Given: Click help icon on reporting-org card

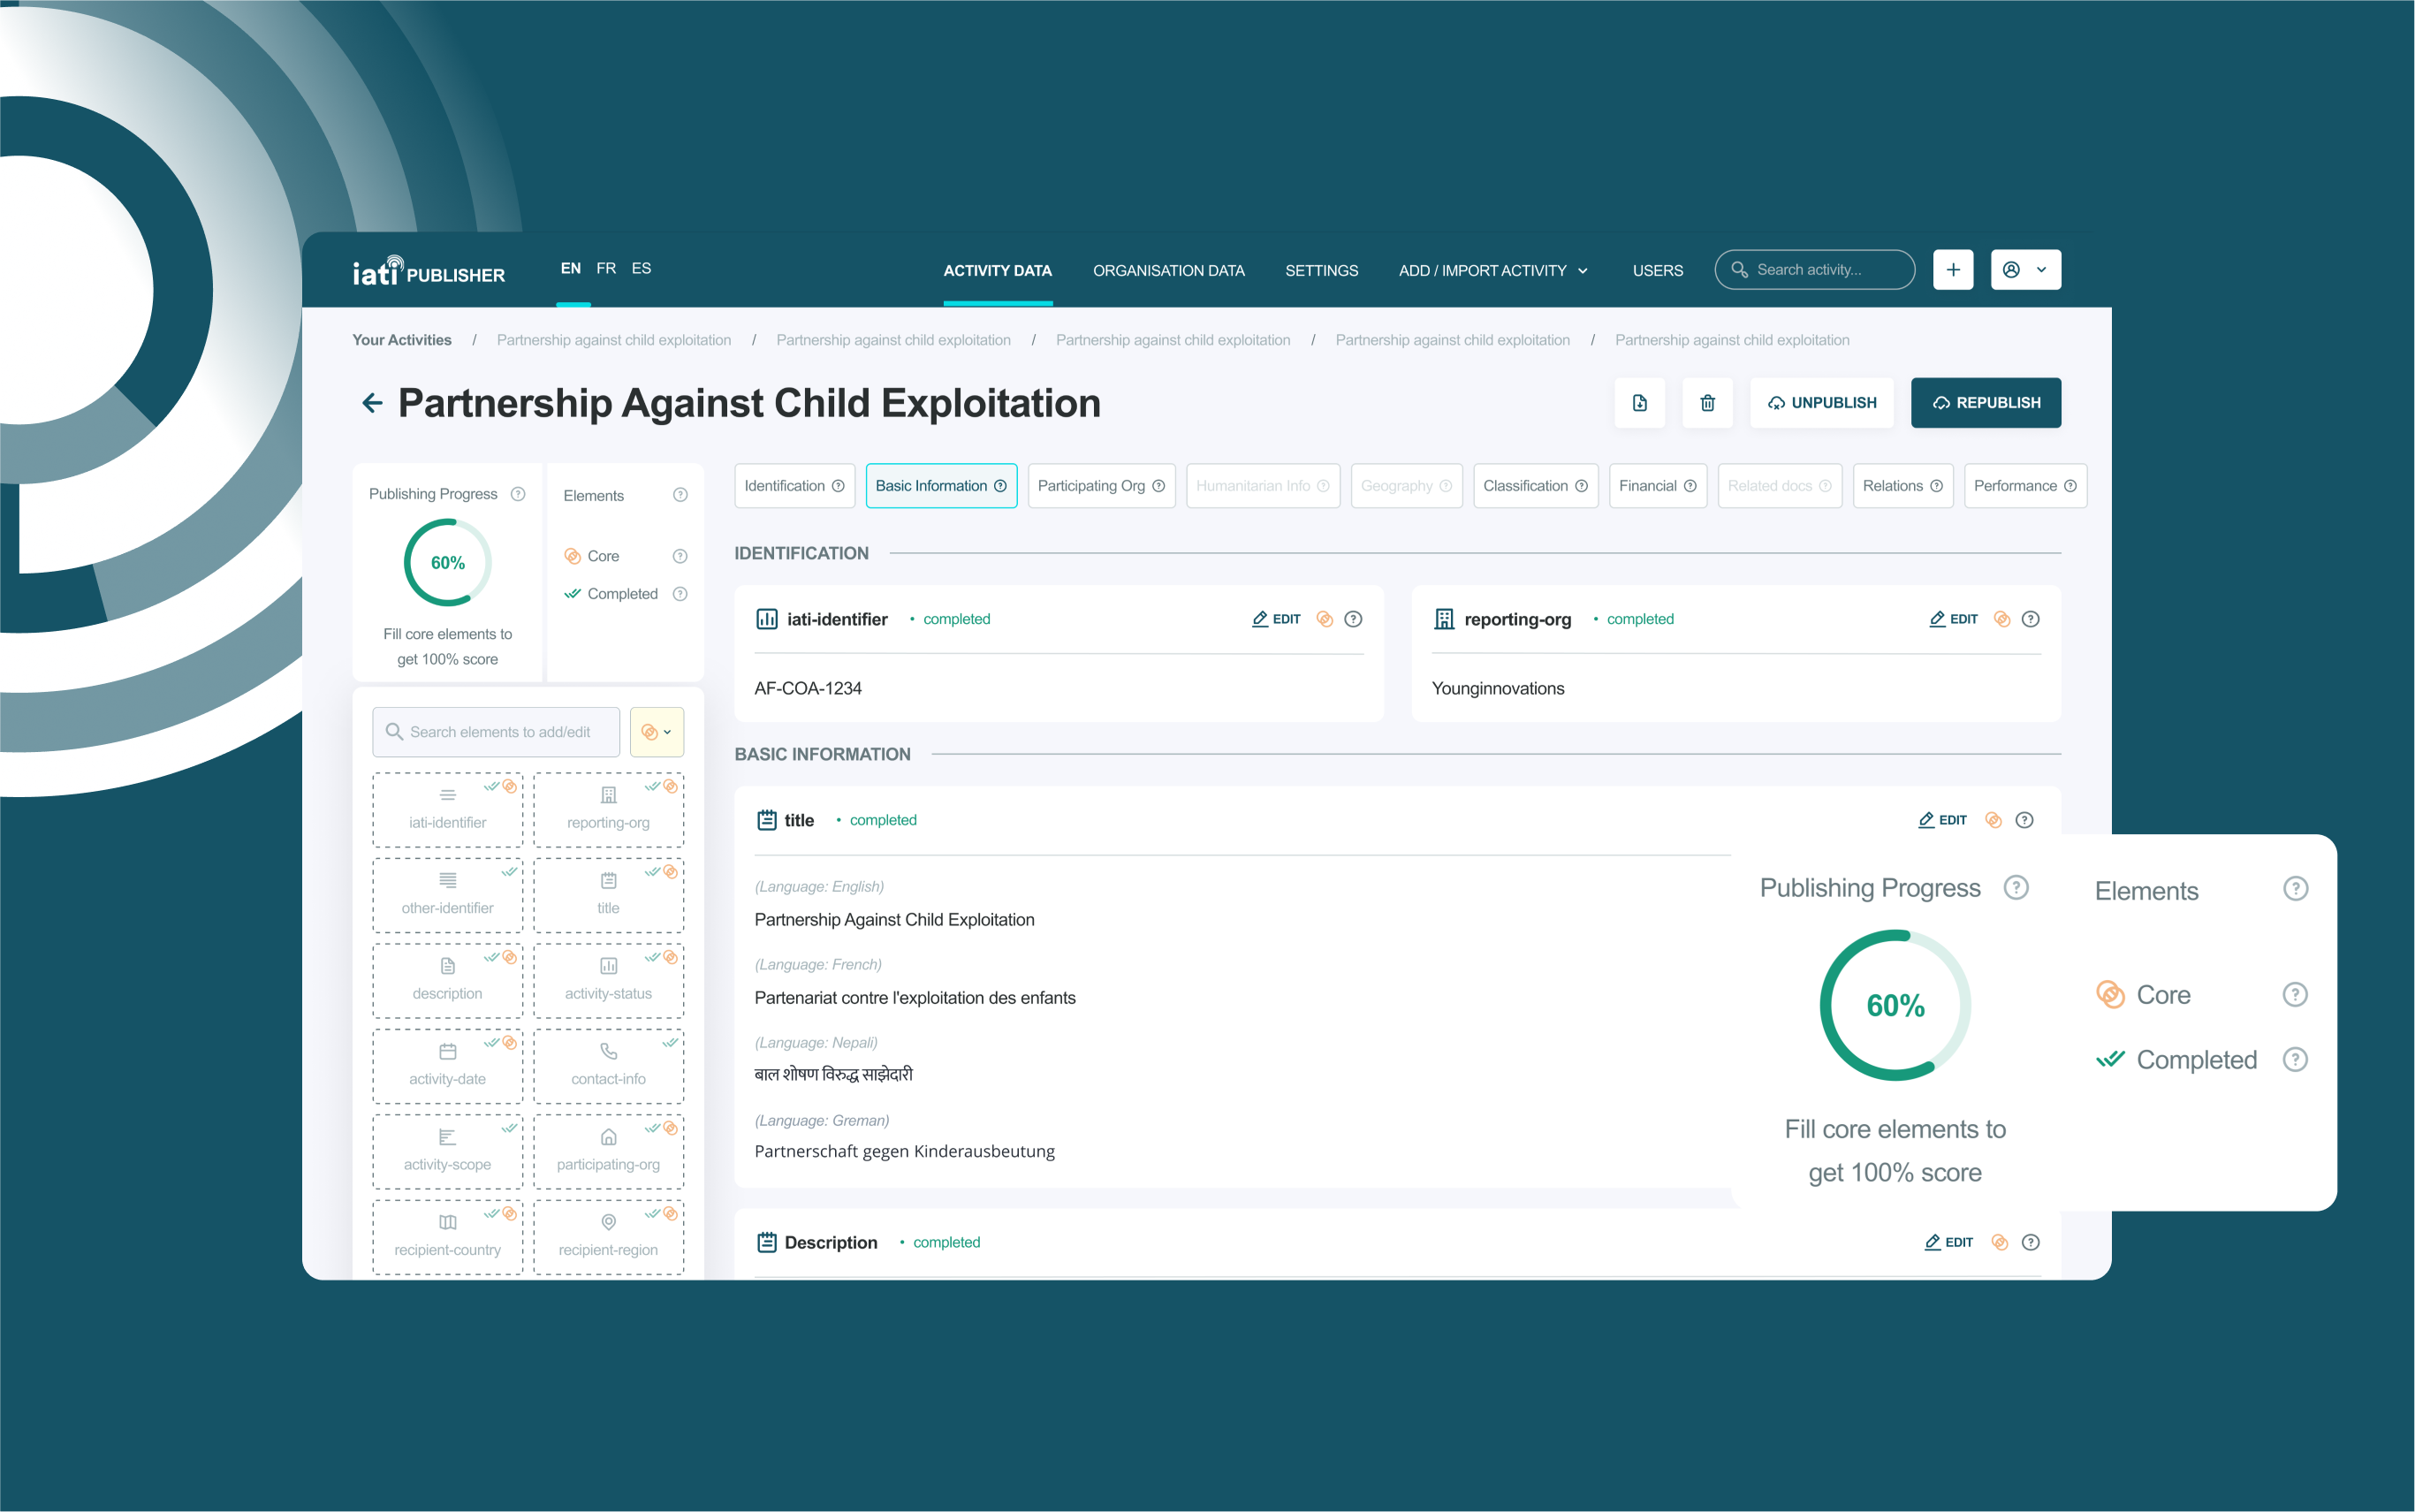Looking at the screenshot, I should point(2030,619).
